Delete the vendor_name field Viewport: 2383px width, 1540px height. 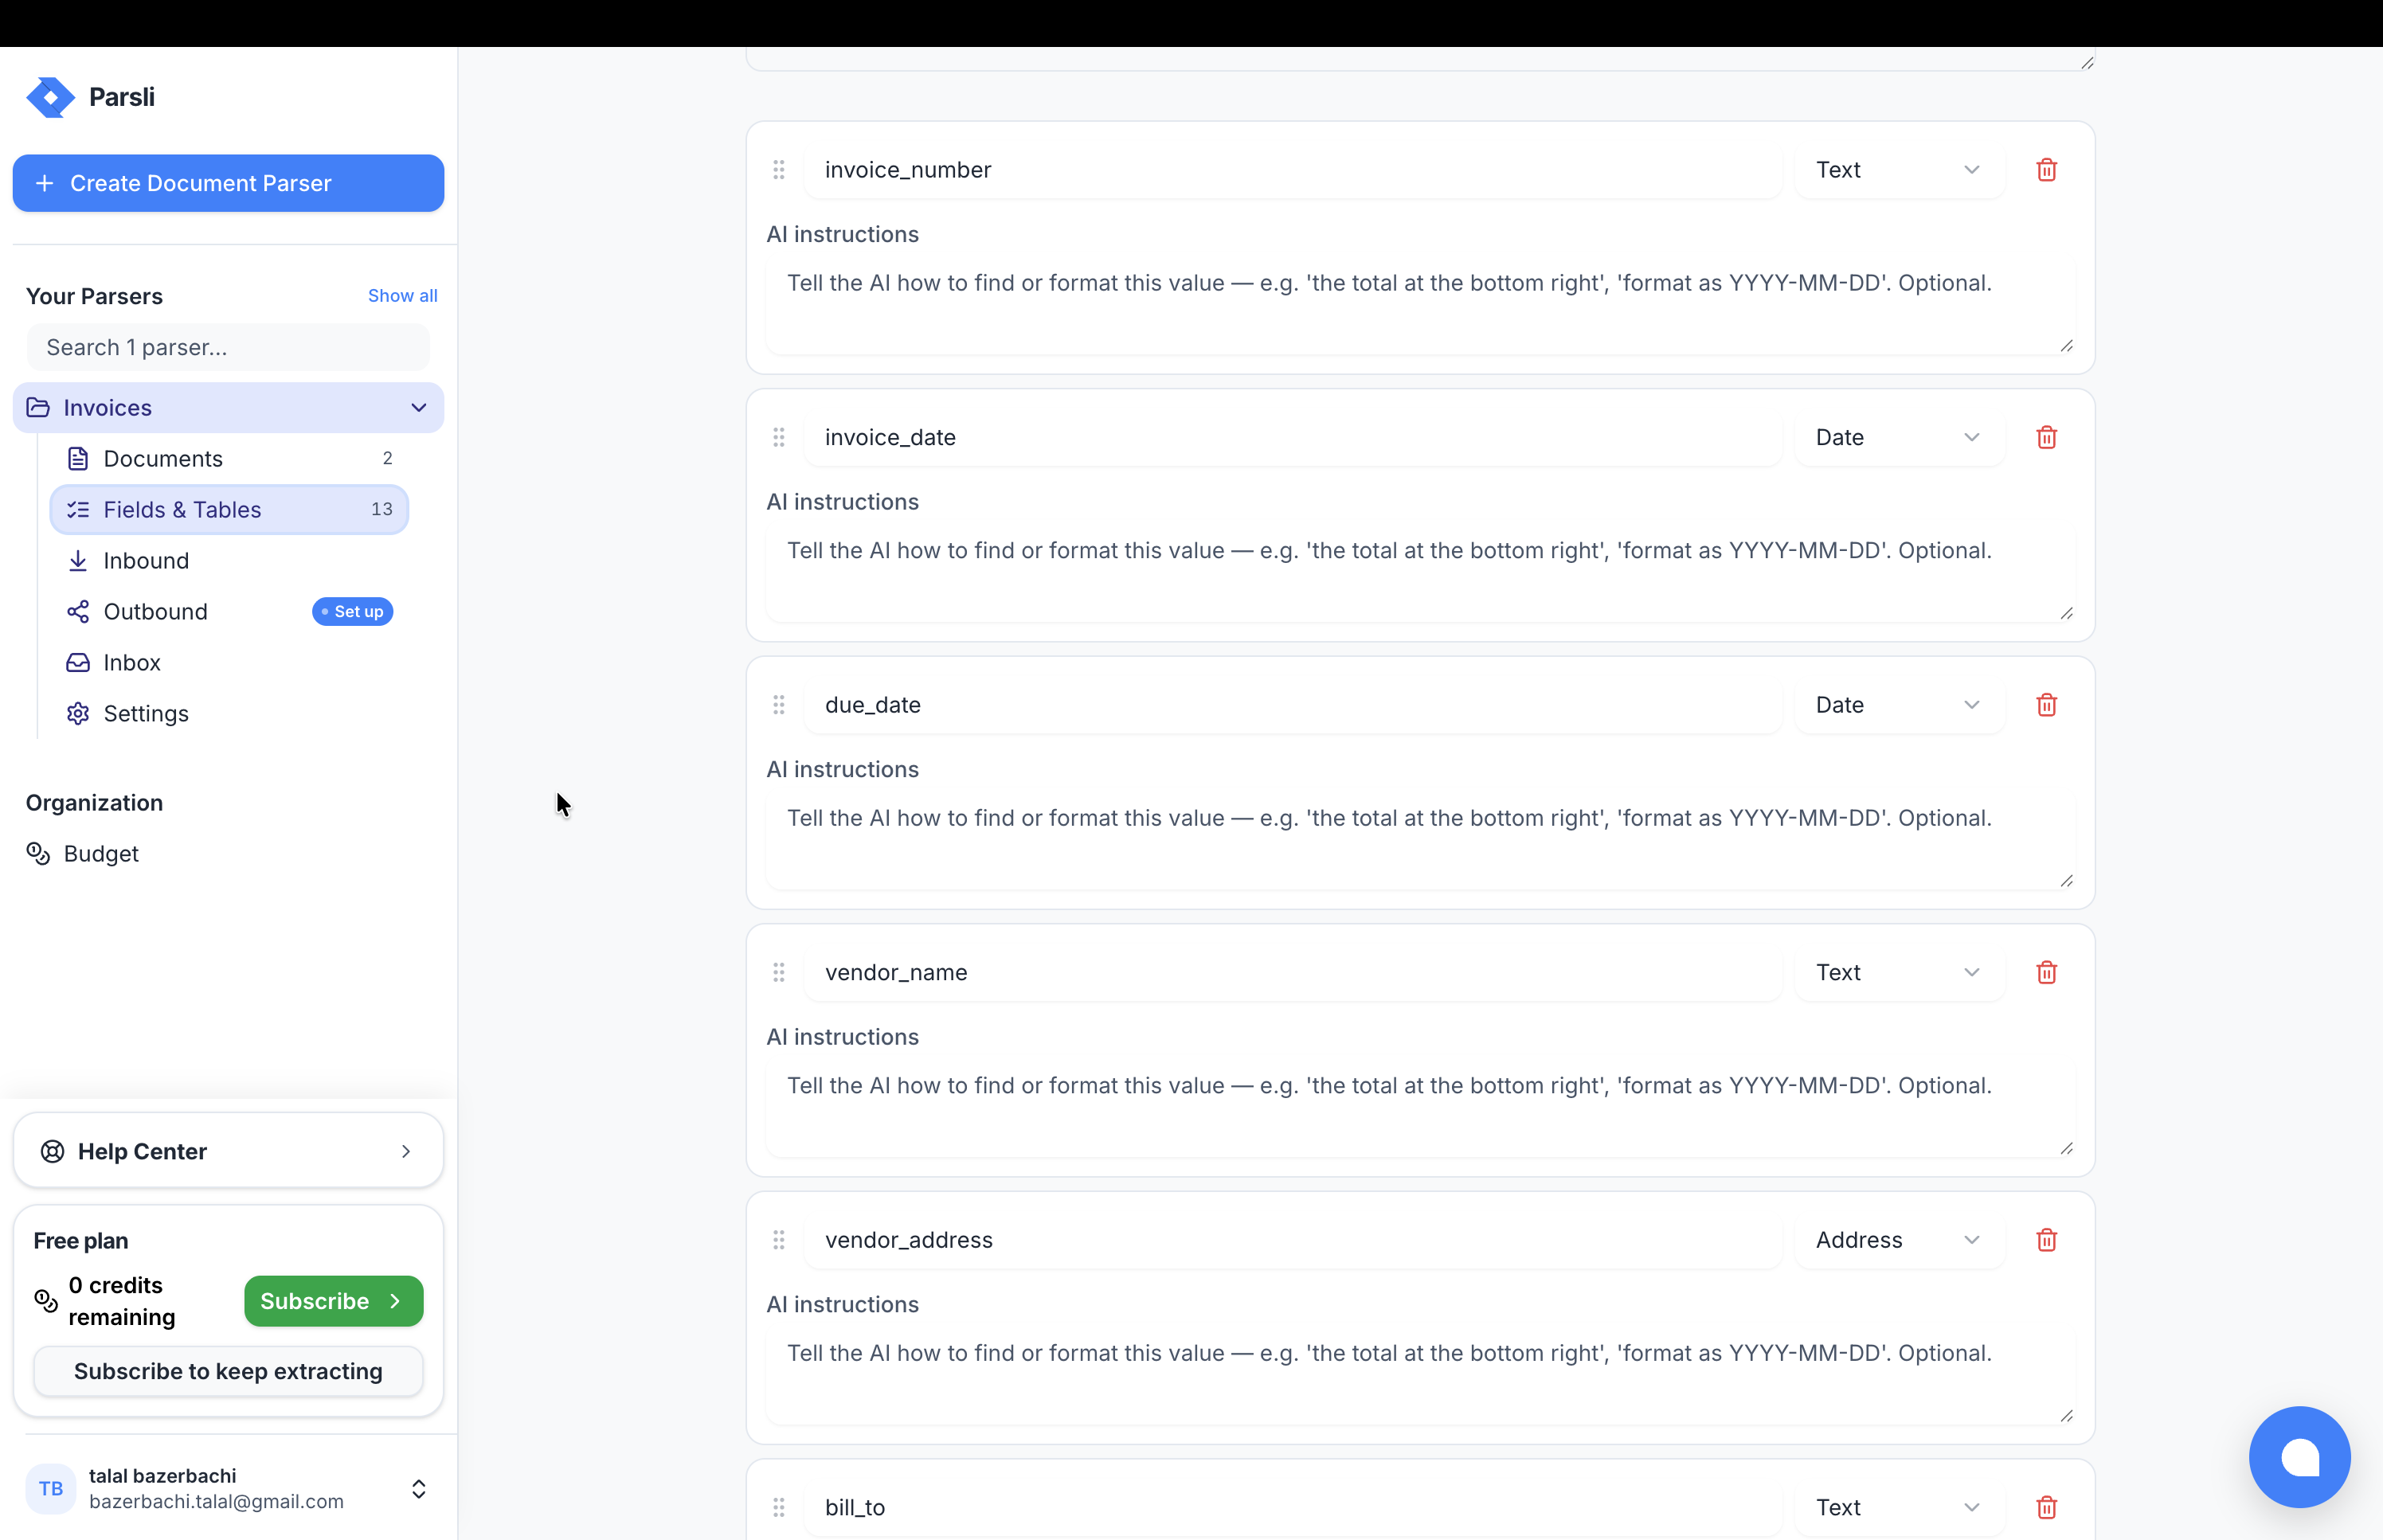pos(2046,973)
